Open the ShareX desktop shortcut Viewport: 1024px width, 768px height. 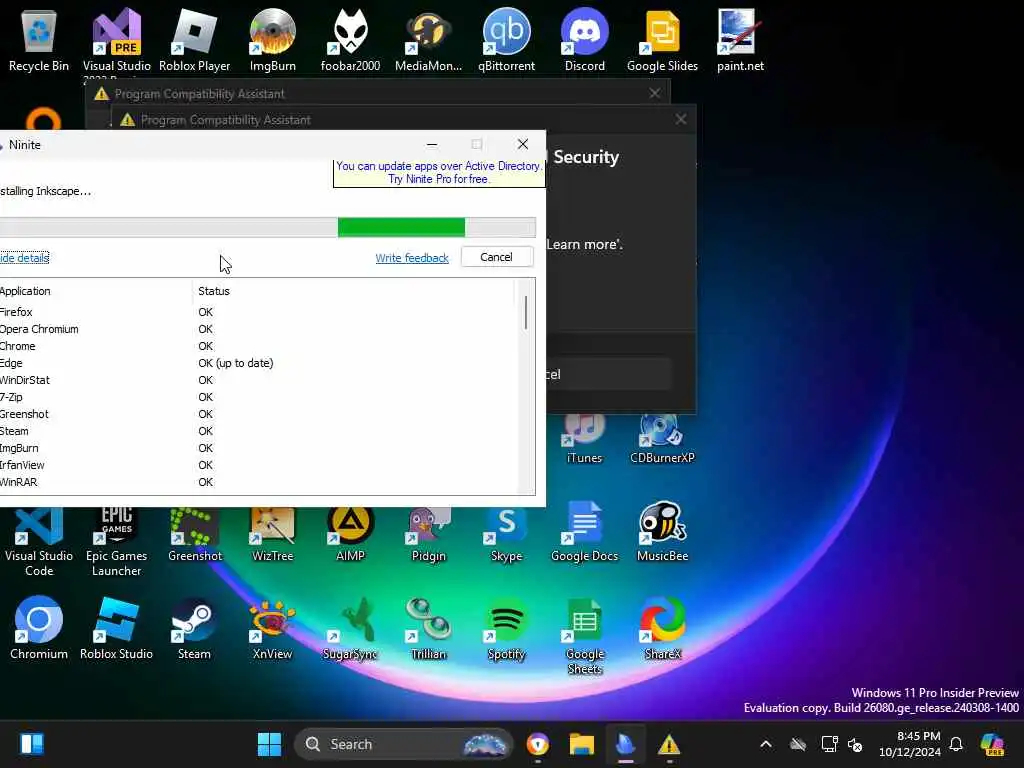click(x=662, y=628)
